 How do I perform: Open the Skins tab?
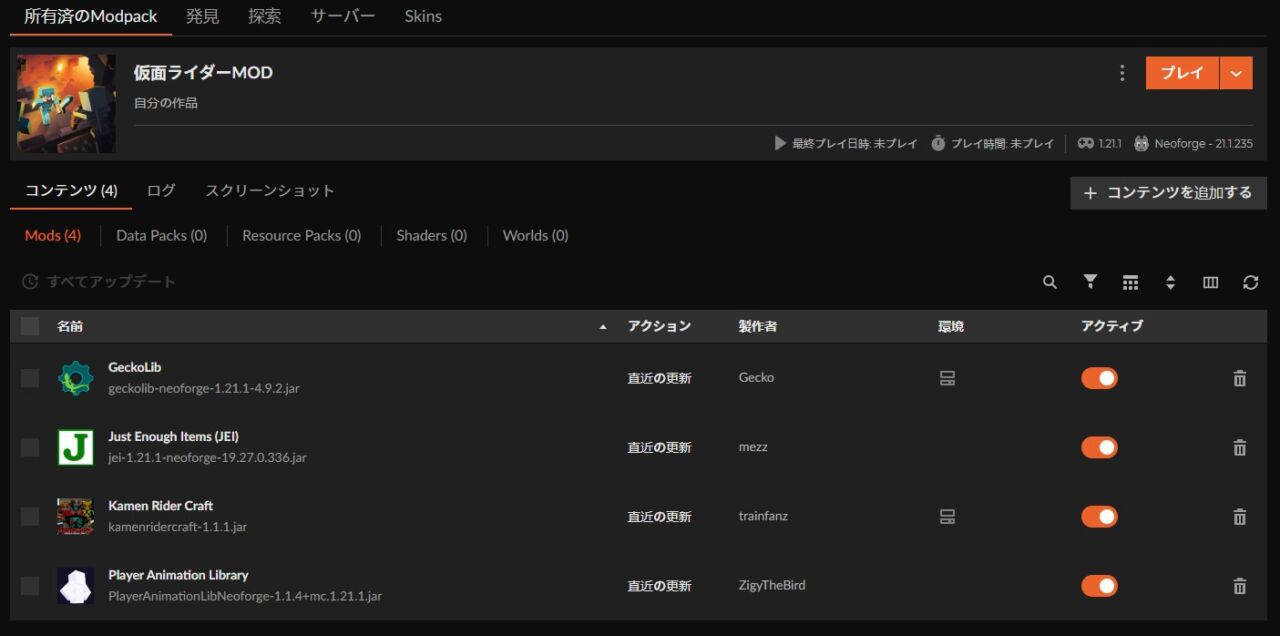point(423,16)
